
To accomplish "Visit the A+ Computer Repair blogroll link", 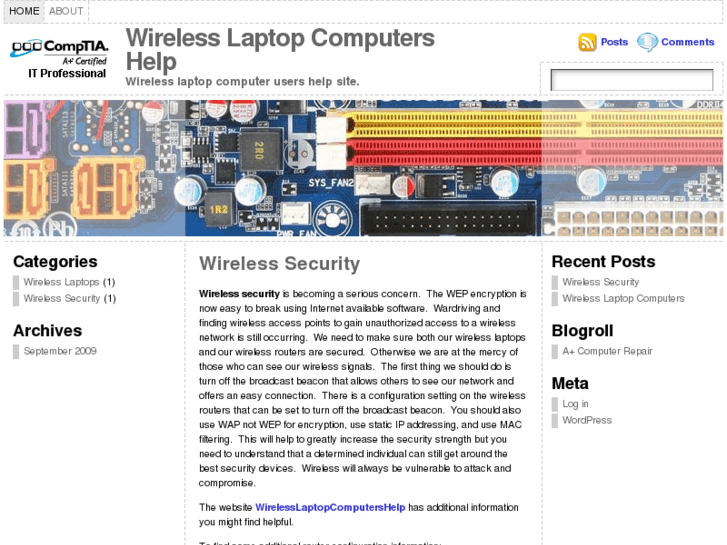I will coord(607,351).
